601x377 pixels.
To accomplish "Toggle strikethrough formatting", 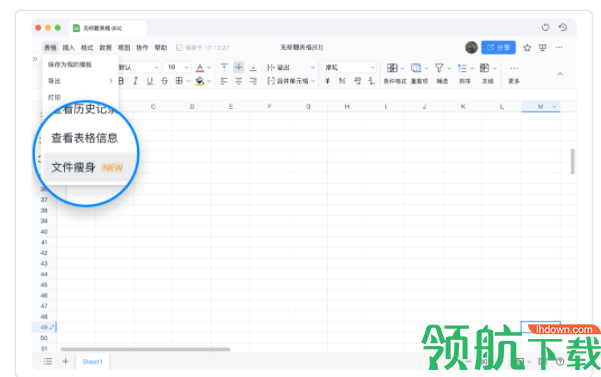I will click(x=164, y=81).
